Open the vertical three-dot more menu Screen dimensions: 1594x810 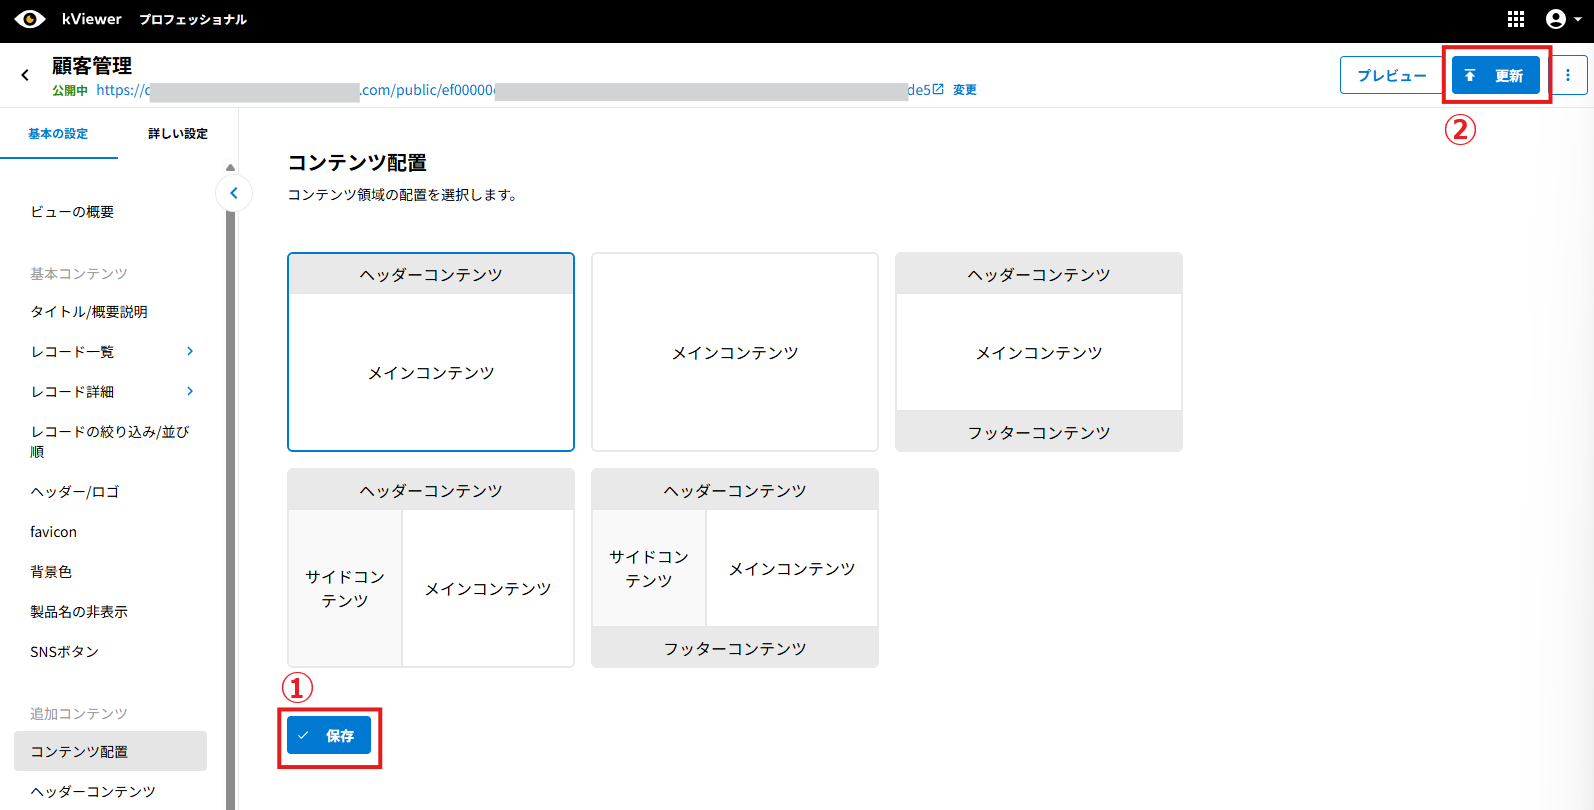(1567, 75)
